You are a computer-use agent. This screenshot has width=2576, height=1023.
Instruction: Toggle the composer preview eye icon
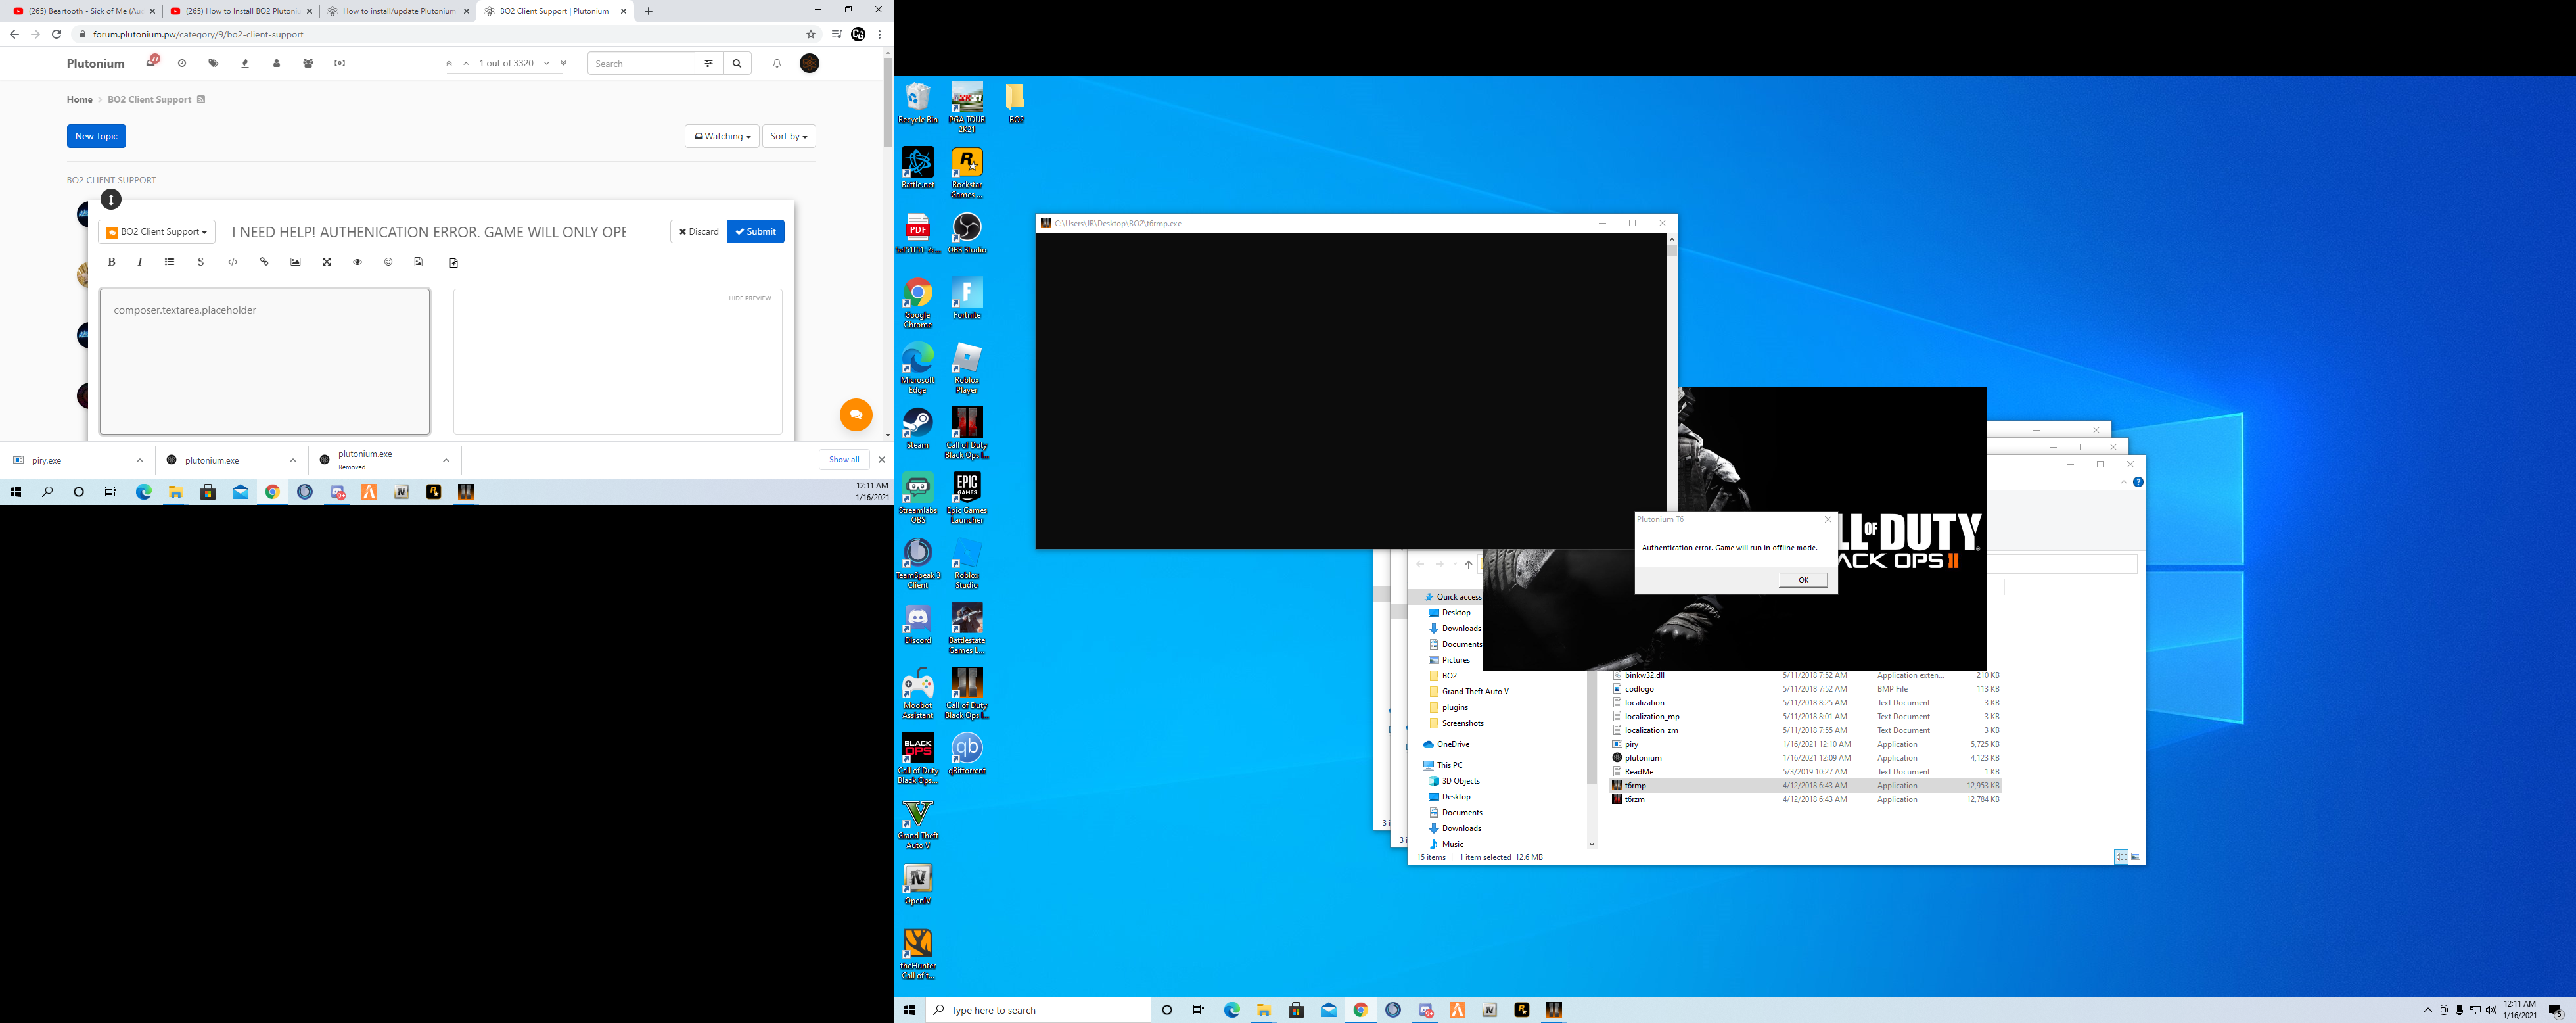point(357,262)
